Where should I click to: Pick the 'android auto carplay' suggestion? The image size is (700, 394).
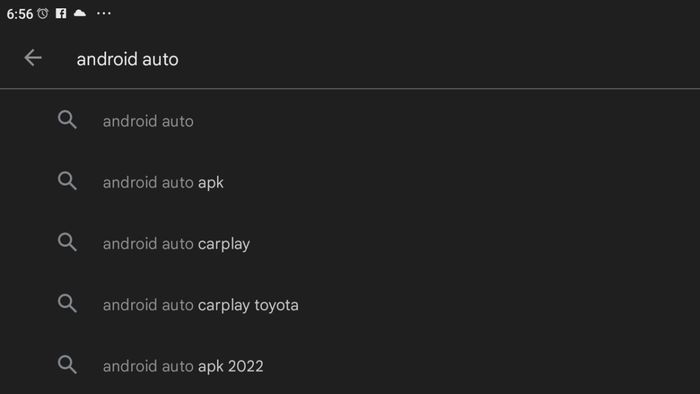click(350, 244)
